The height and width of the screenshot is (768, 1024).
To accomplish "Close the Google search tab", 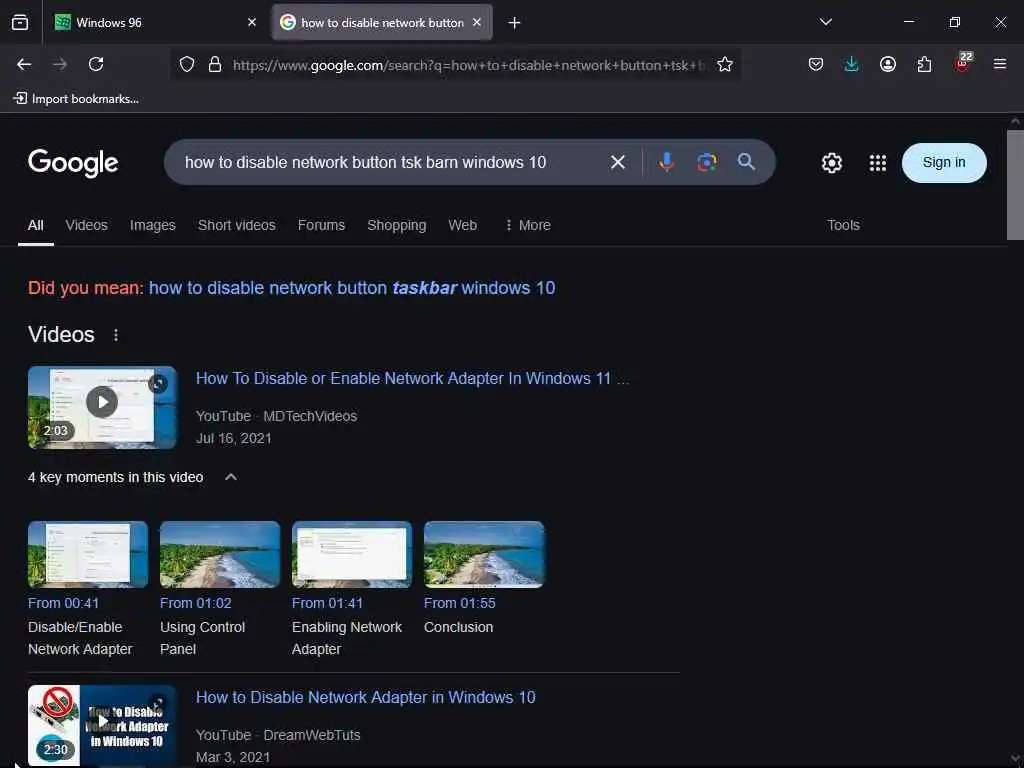I will pos(477,22).
